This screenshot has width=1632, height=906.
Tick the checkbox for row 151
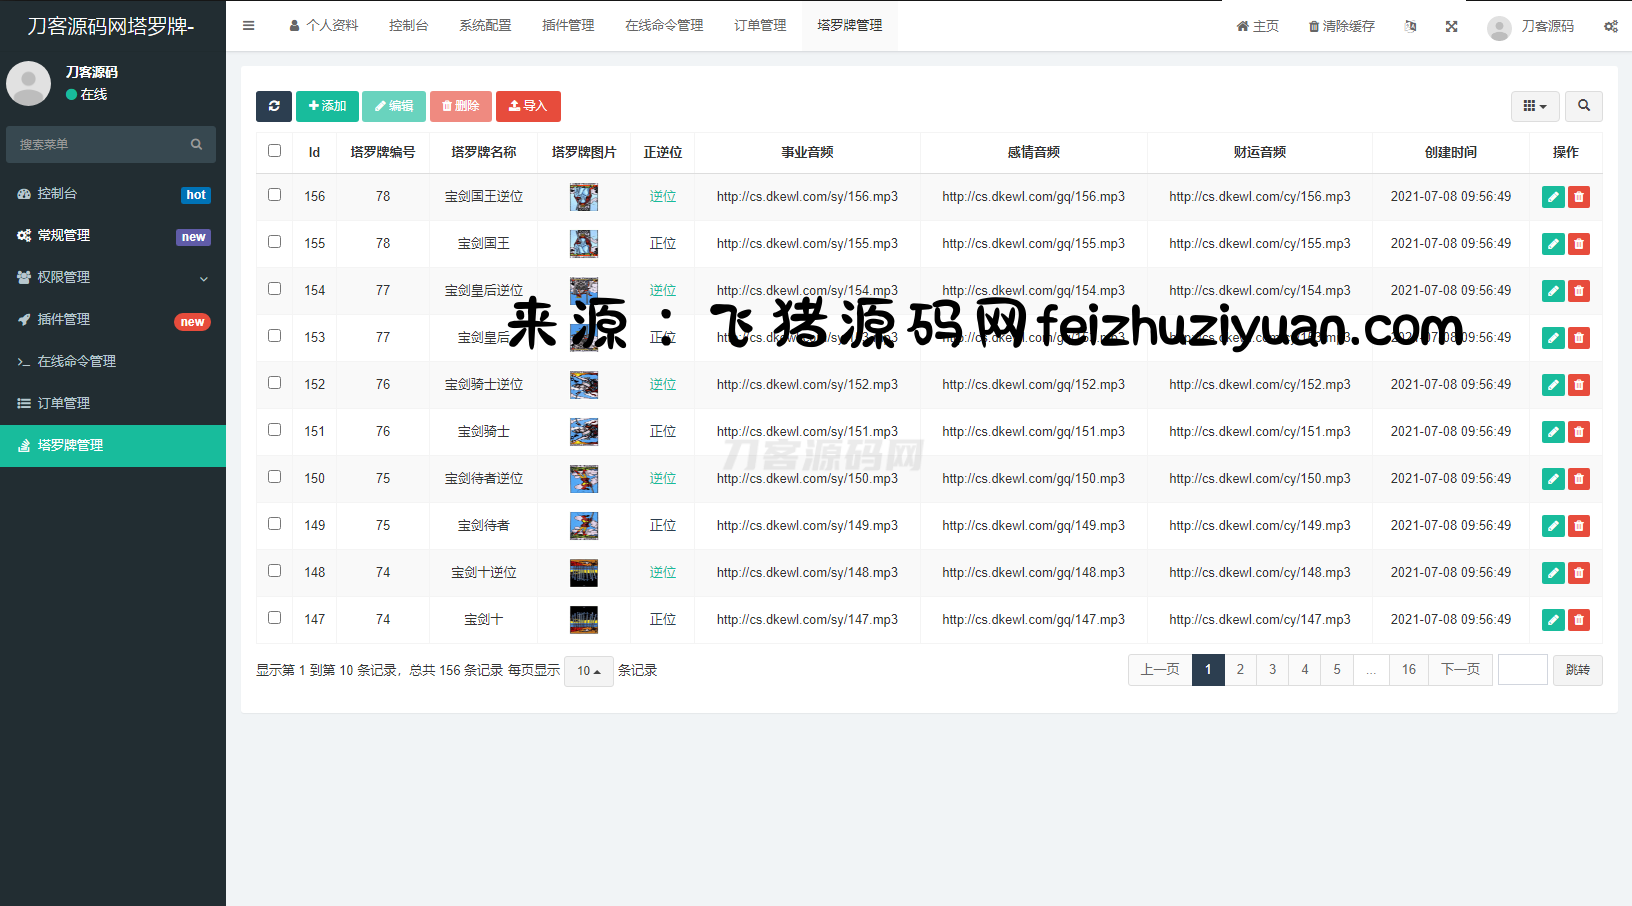274,430
